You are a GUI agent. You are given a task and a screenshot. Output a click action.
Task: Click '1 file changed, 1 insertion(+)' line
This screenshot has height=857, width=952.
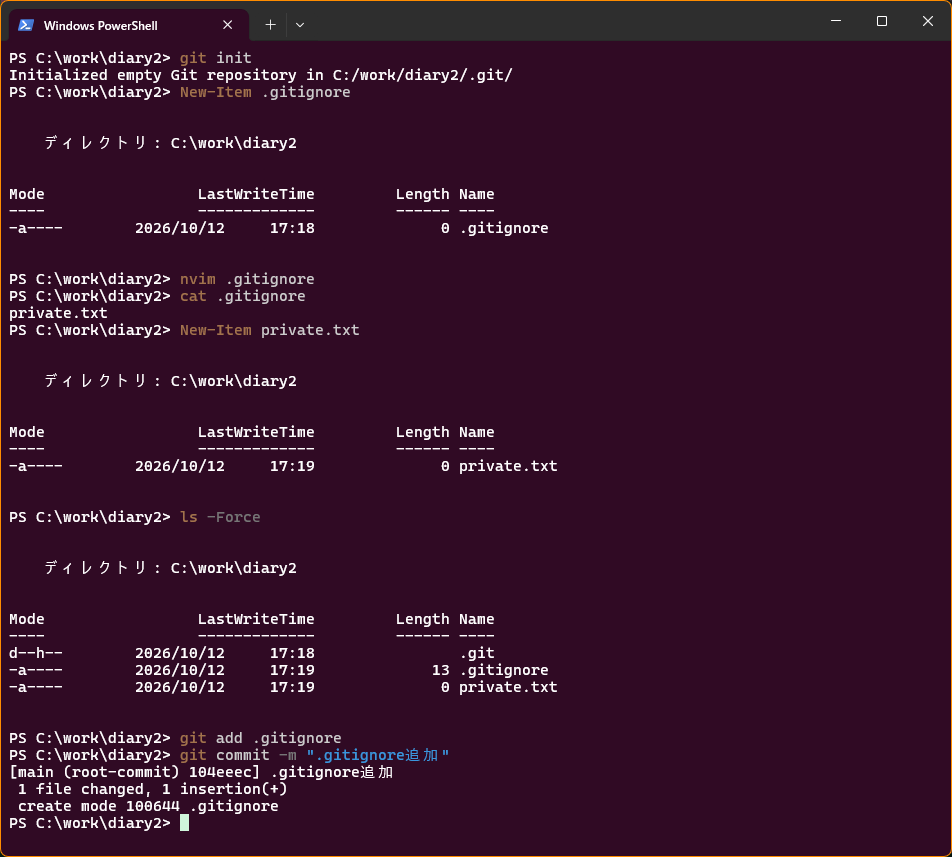click(152, 789)
